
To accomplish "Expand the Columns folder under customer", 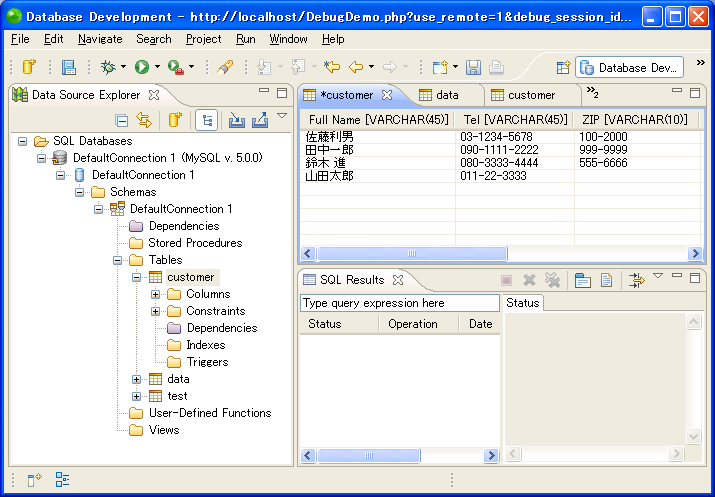I will click(x=155, y=294).
